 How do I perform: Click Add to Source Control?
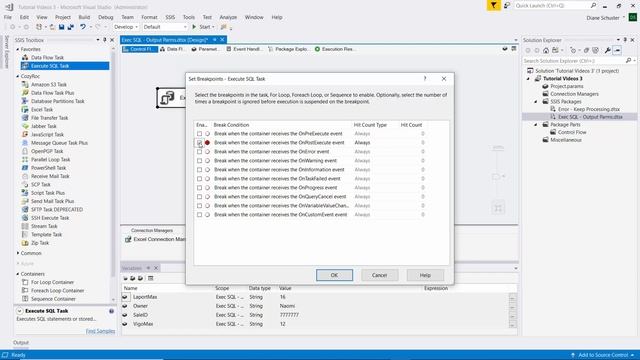point(603,355)
